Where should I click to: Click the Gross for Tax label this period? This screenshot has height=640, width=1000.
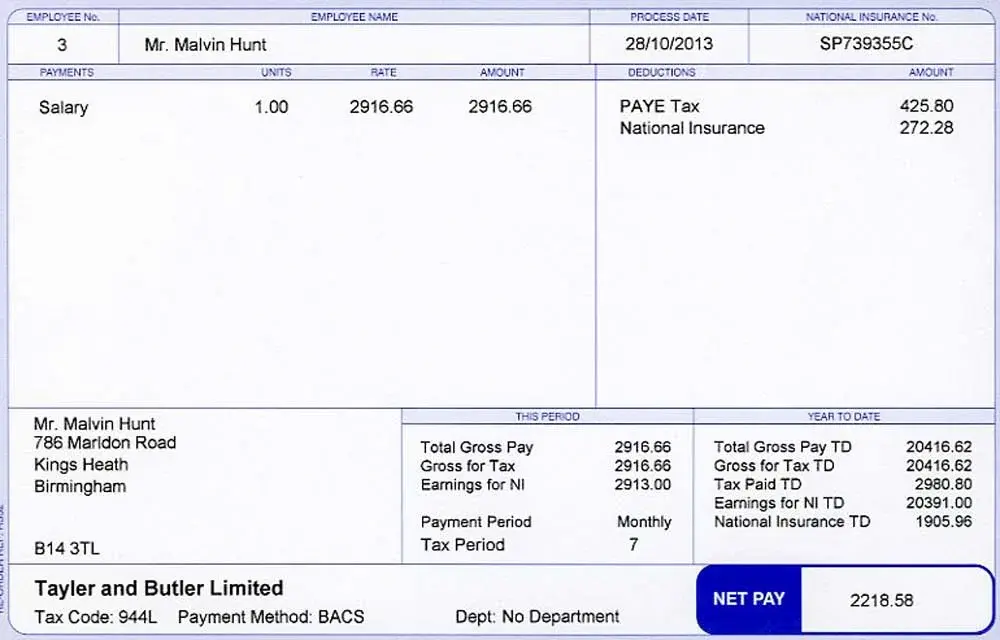coord(467,466)
